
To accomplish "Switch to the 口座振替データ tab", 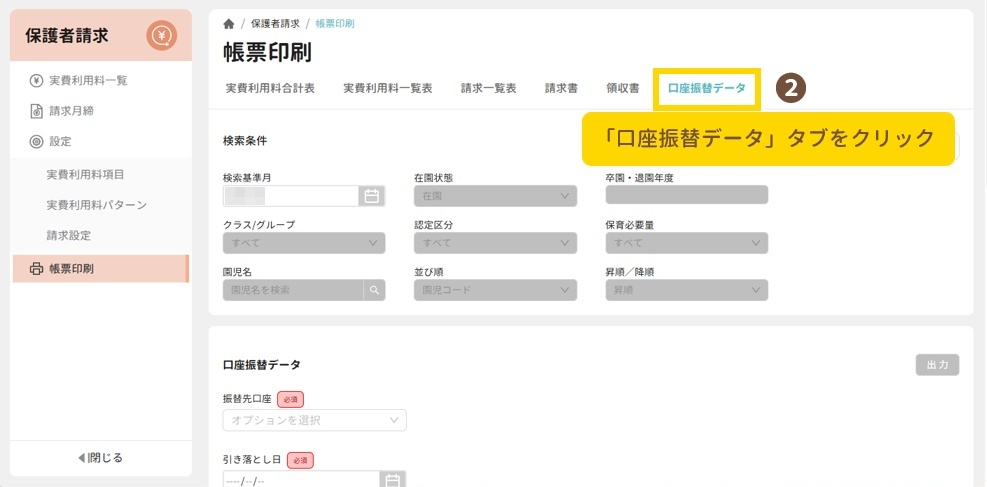I will point(706,88).
